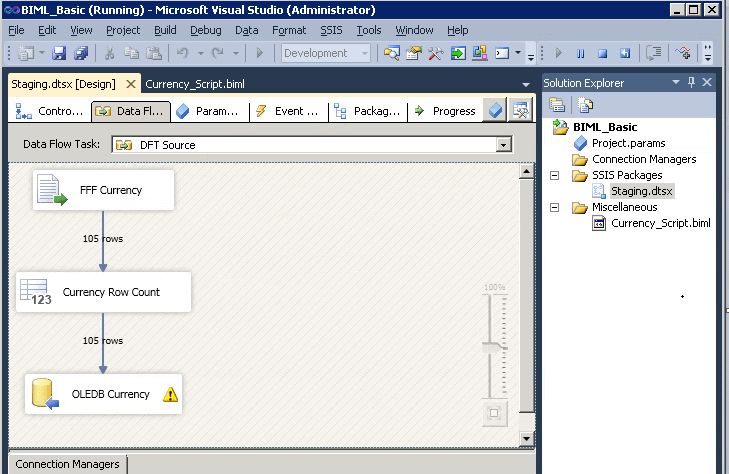Click the Redo arrow icon
This screenshot has height=474, width=729.
218,53
